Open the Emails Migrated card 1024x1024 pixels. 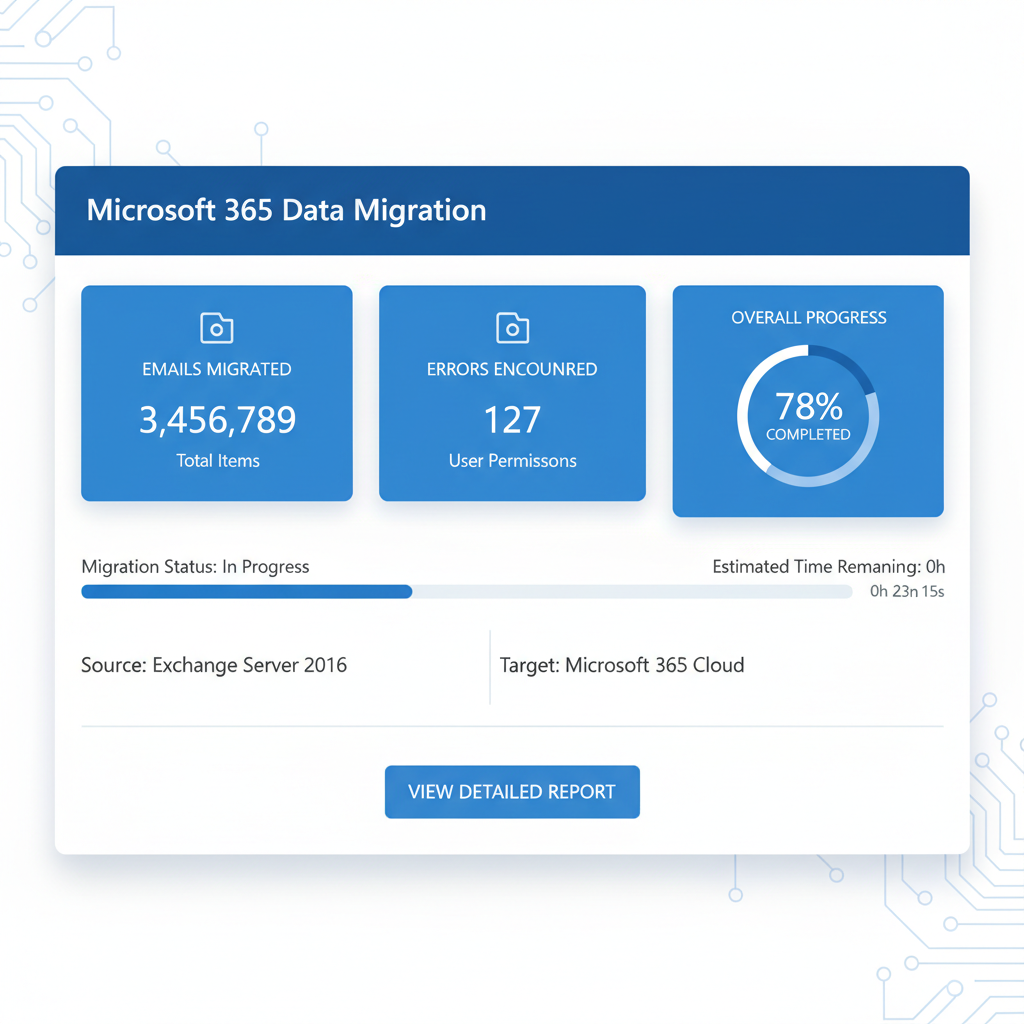click(x=217, y=393)
